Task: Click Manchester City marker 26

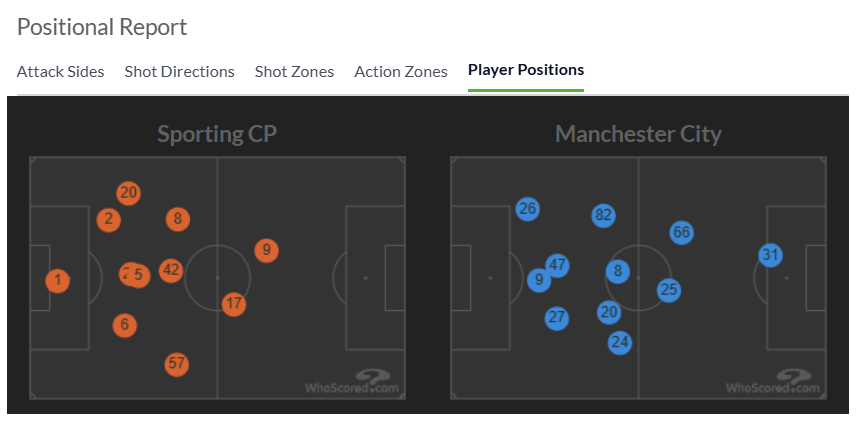Action: pos(528,210)
